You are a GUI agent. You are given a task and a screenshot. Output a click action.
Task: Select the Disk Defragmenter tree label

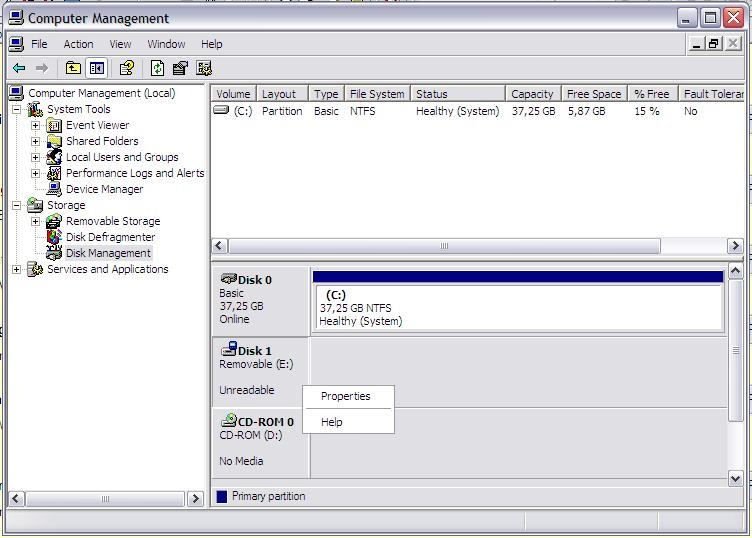pyautogui.click(x=110, y=237)
